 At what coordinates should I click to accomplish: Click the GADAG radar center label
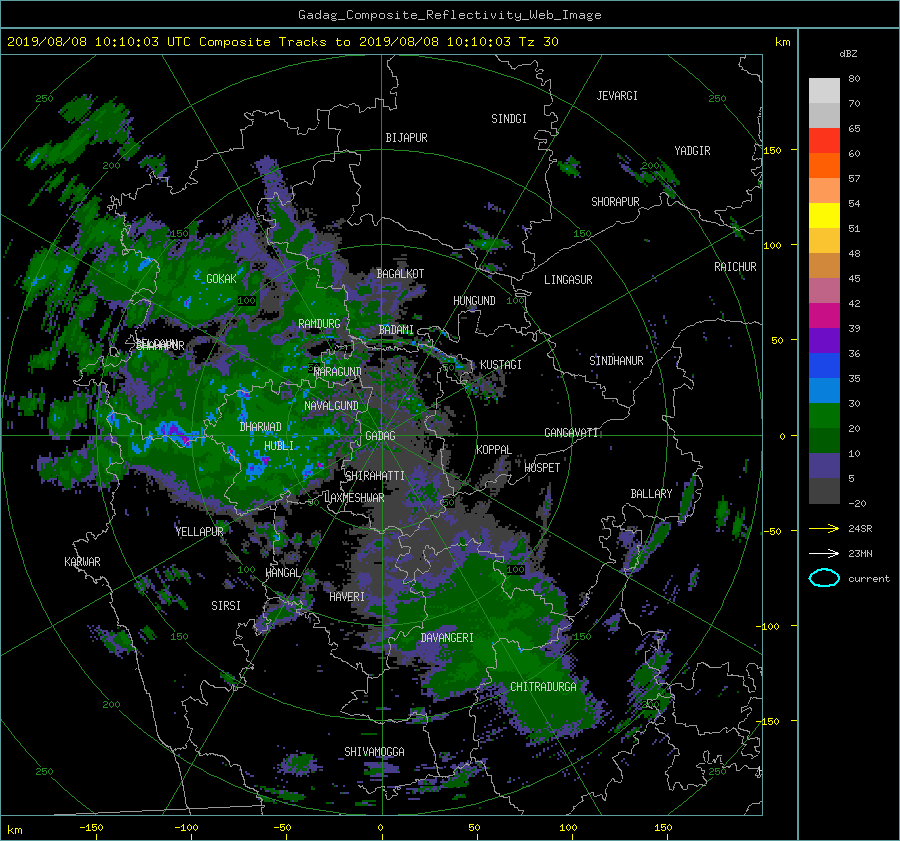(x=381, y=436)
